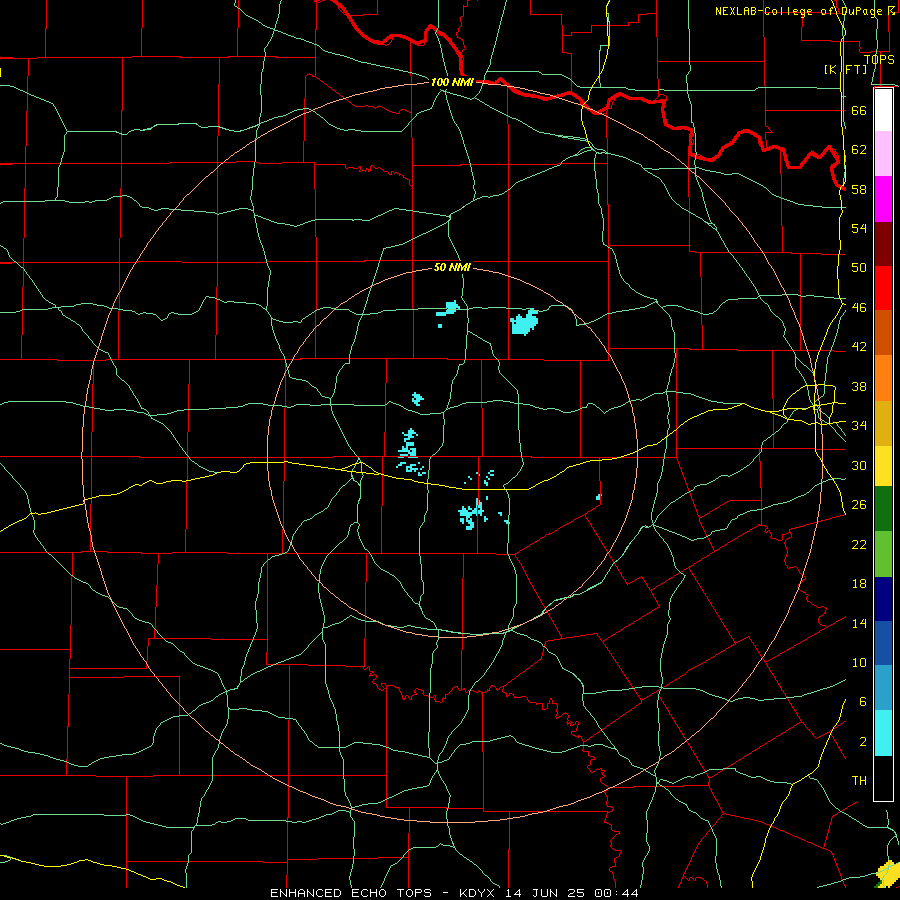Viewport: 900px width, 900px height.
Task: Click the legend value '26'
Action: (x=859, y=505)
